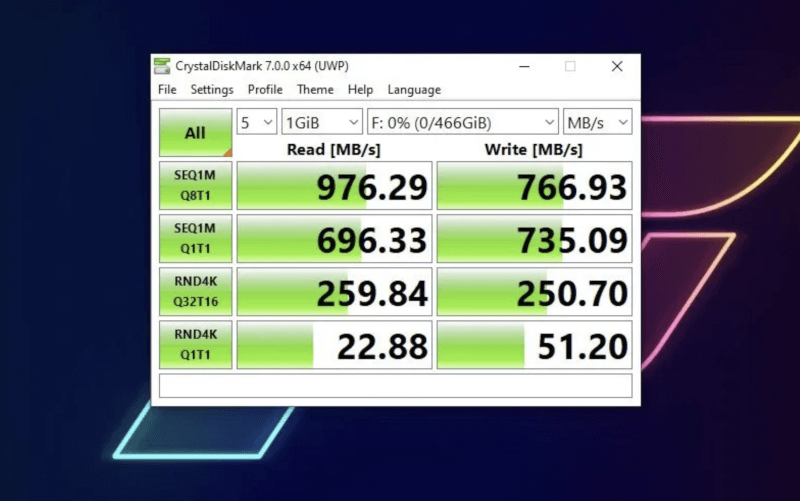Click the 735.09 write result
This screenshot has height=501, width=800.
(534, 239)
